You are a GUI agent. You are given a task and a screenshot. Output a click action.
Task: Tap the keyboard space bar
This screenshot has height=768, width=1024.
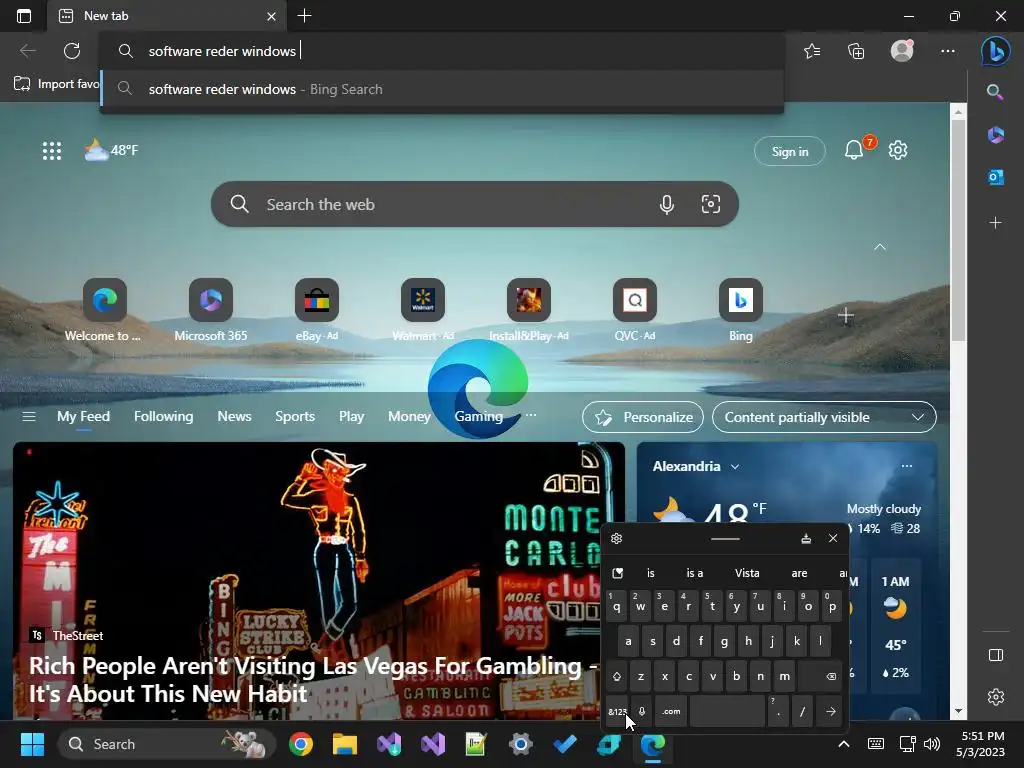point(727,711)
